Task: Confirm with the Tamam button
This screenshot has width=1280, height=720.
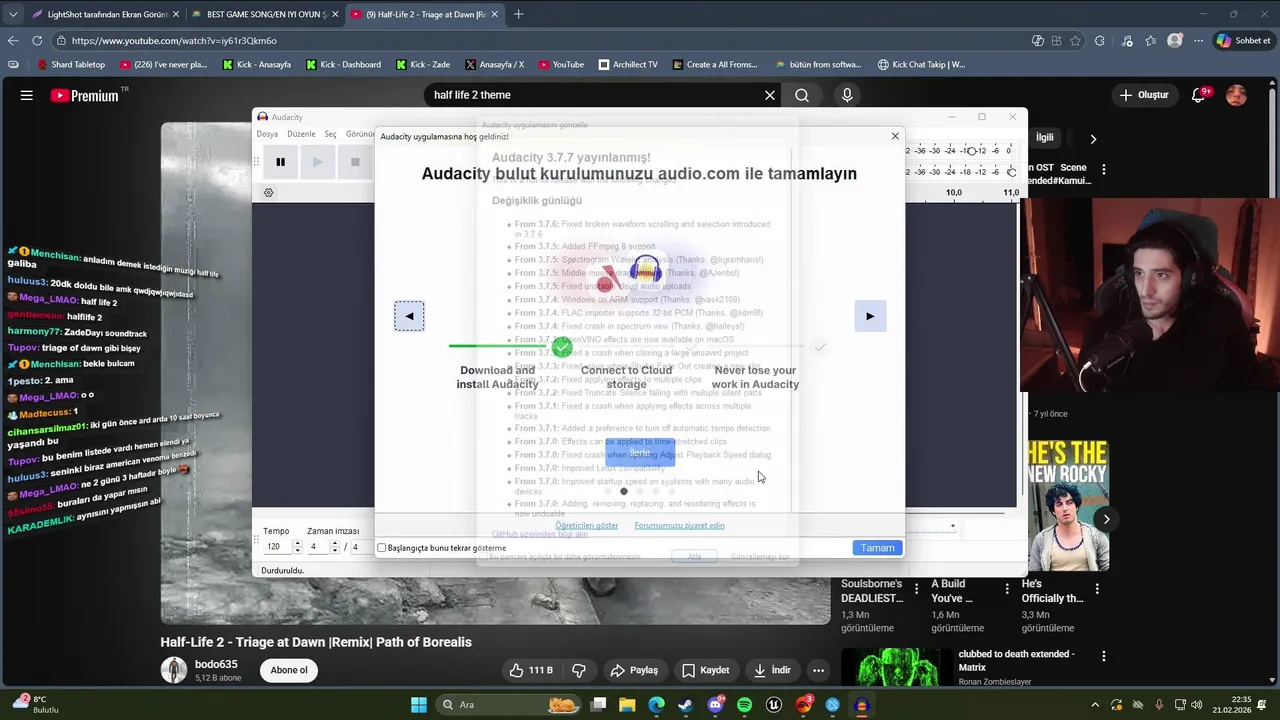Action: [878, 548]
